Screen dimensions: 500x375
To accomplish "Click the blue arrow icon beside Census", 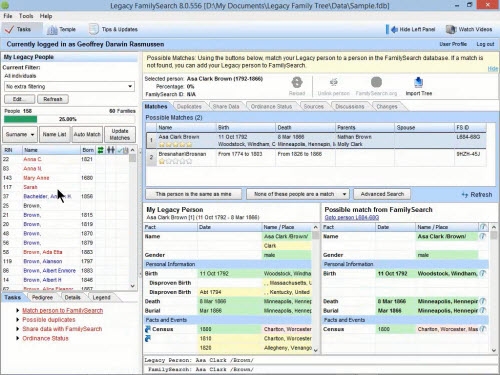I will click(148, 329).
